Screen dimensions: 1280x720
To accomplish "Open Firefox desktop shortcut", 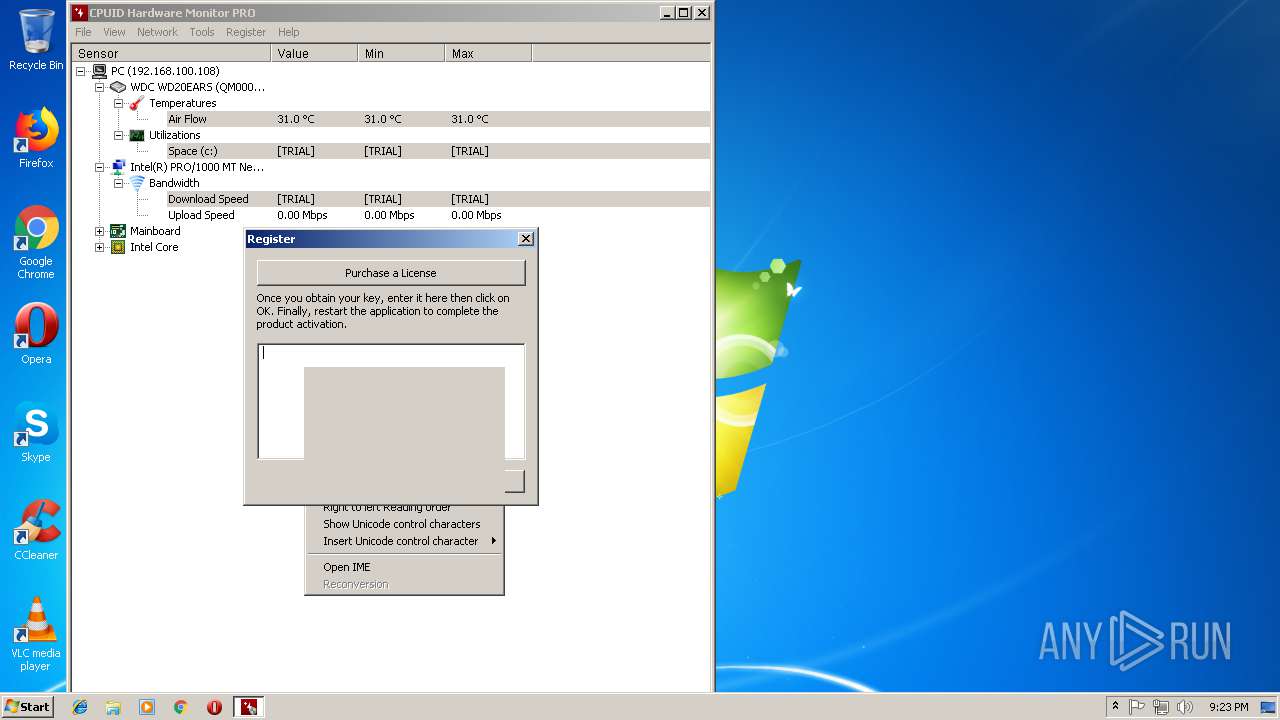I will tap(36, 138).
